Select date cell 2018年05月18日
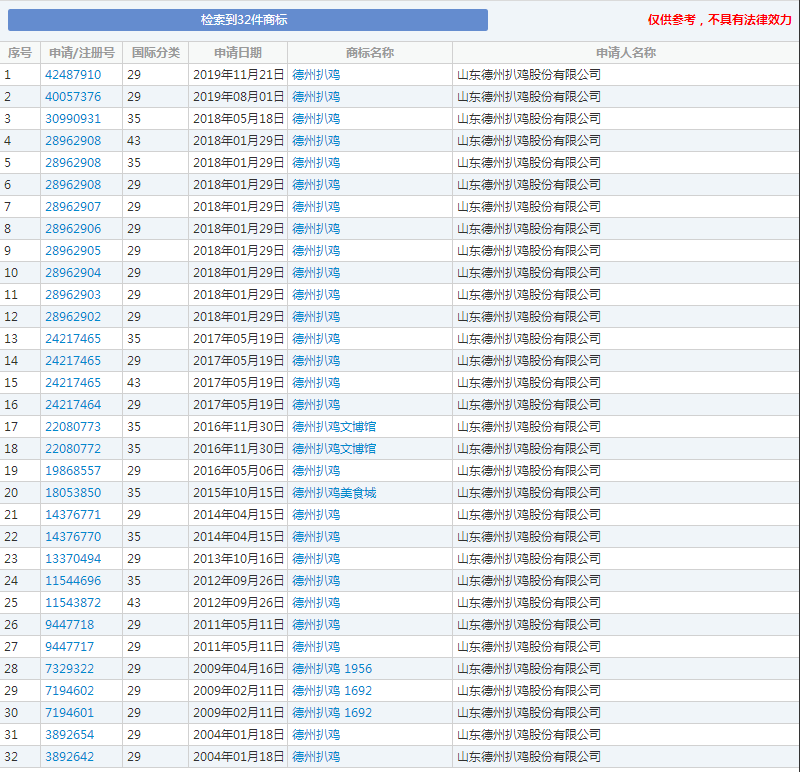This screenshot has height=772, width=802. pos(238,119)
